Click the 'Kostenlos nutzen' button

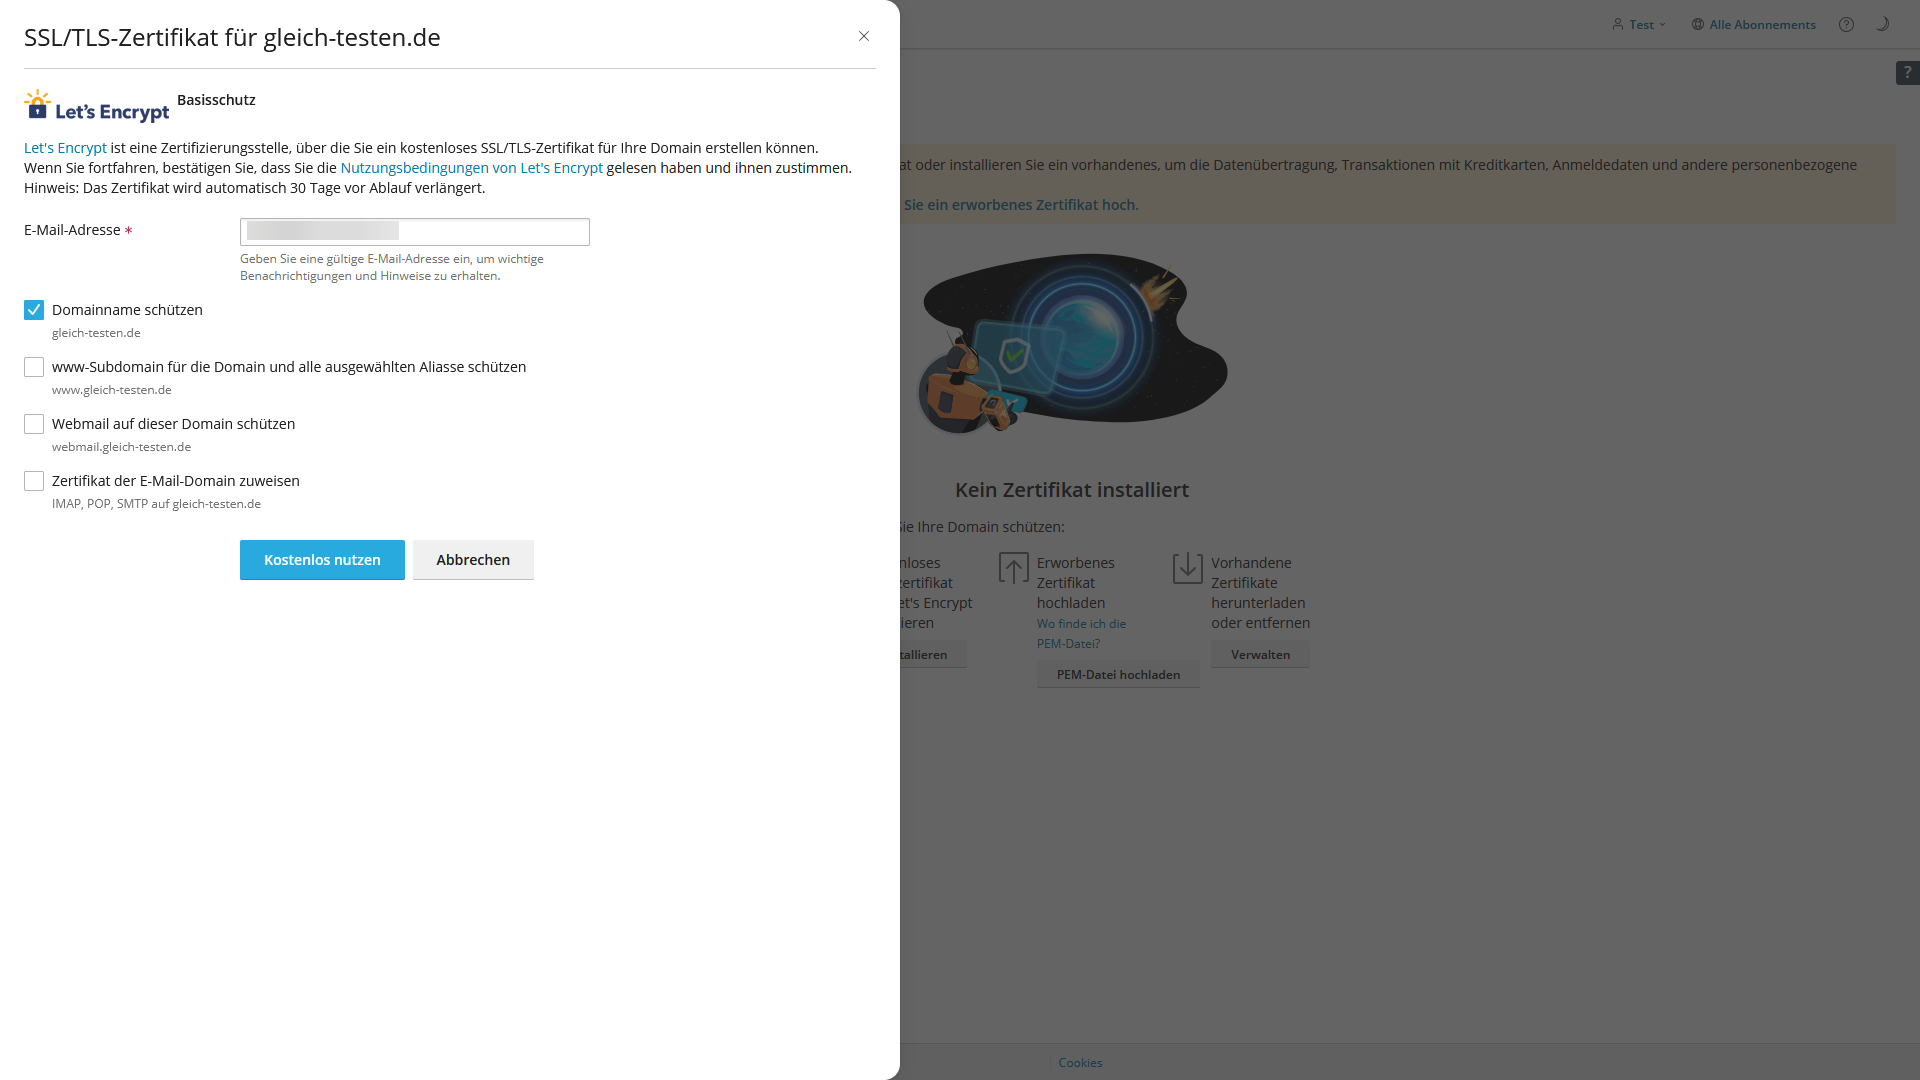pyautogui.click(x=321, y=560)
